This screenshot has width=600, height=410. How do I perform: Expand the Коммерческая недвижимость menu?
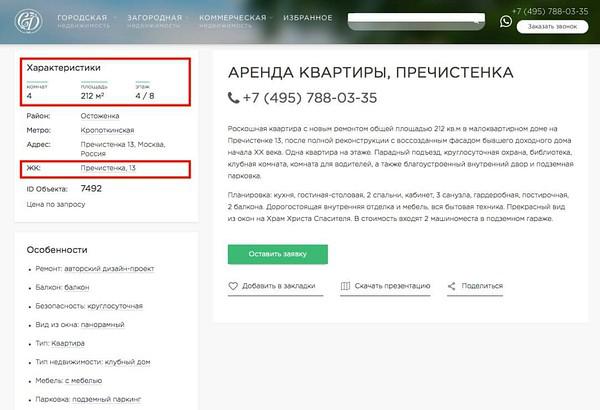click(234, 21)
